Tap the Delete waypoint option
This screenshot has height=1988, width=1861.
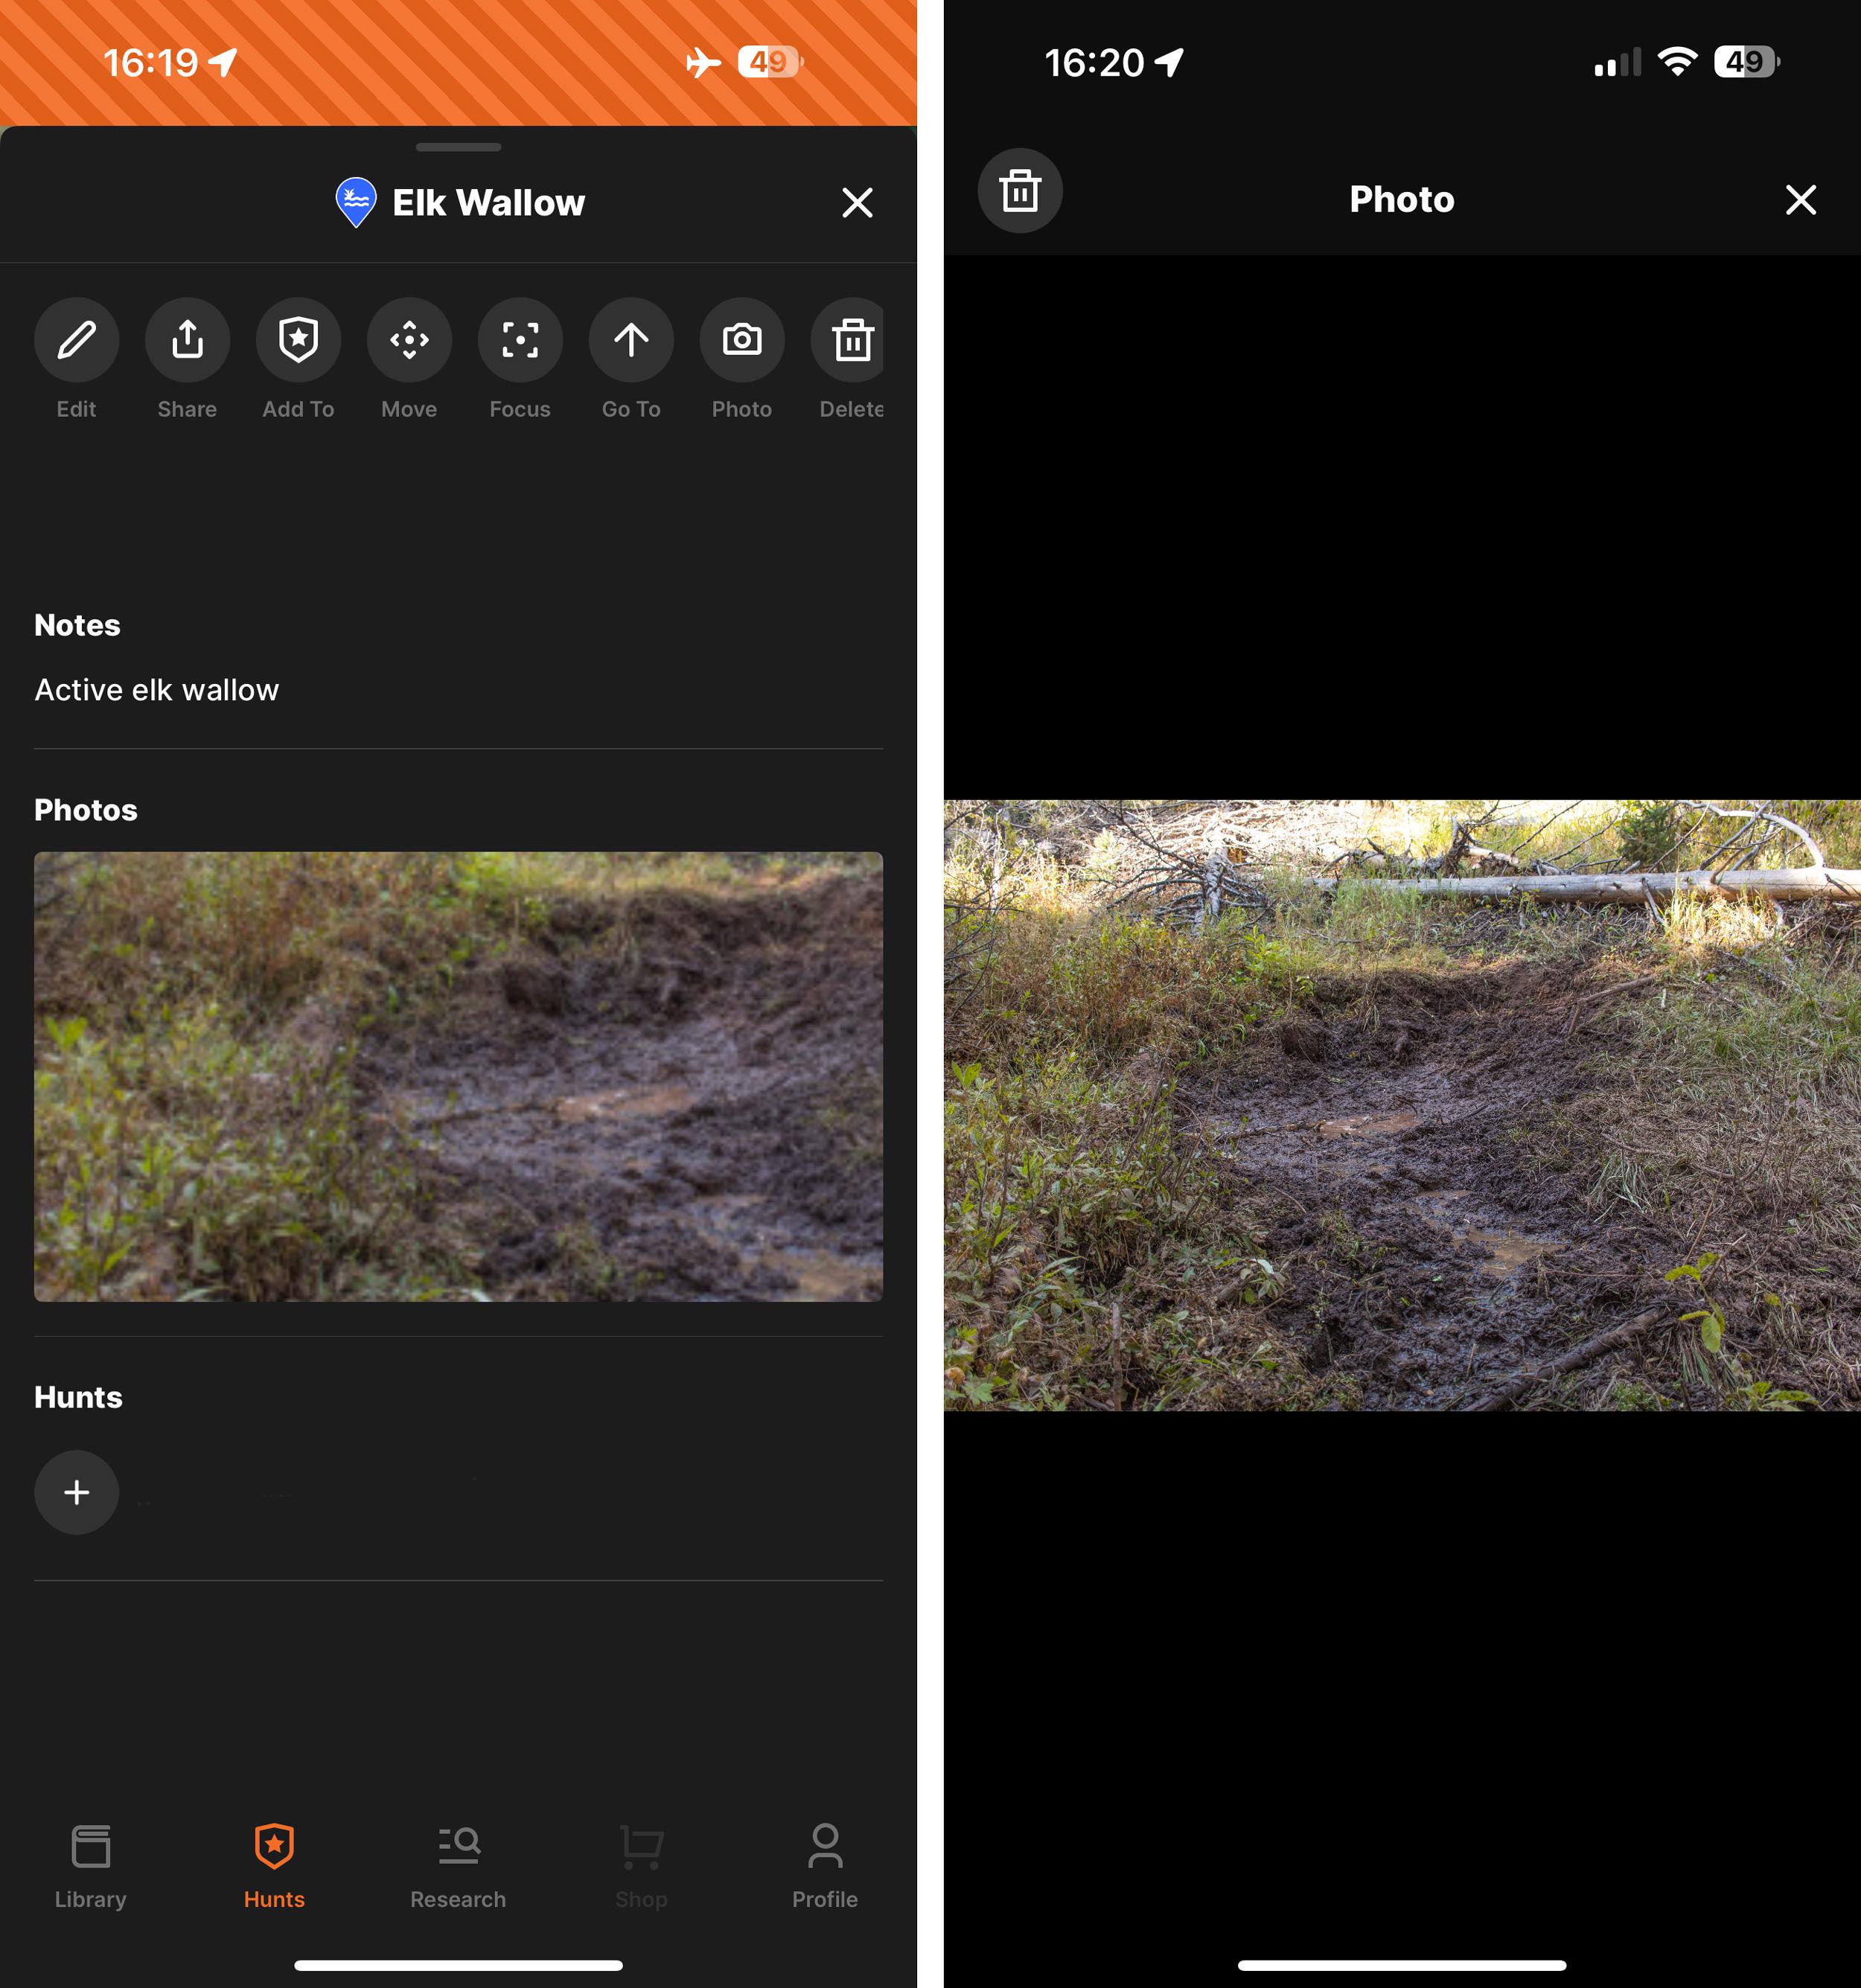[x=851, y=341]
